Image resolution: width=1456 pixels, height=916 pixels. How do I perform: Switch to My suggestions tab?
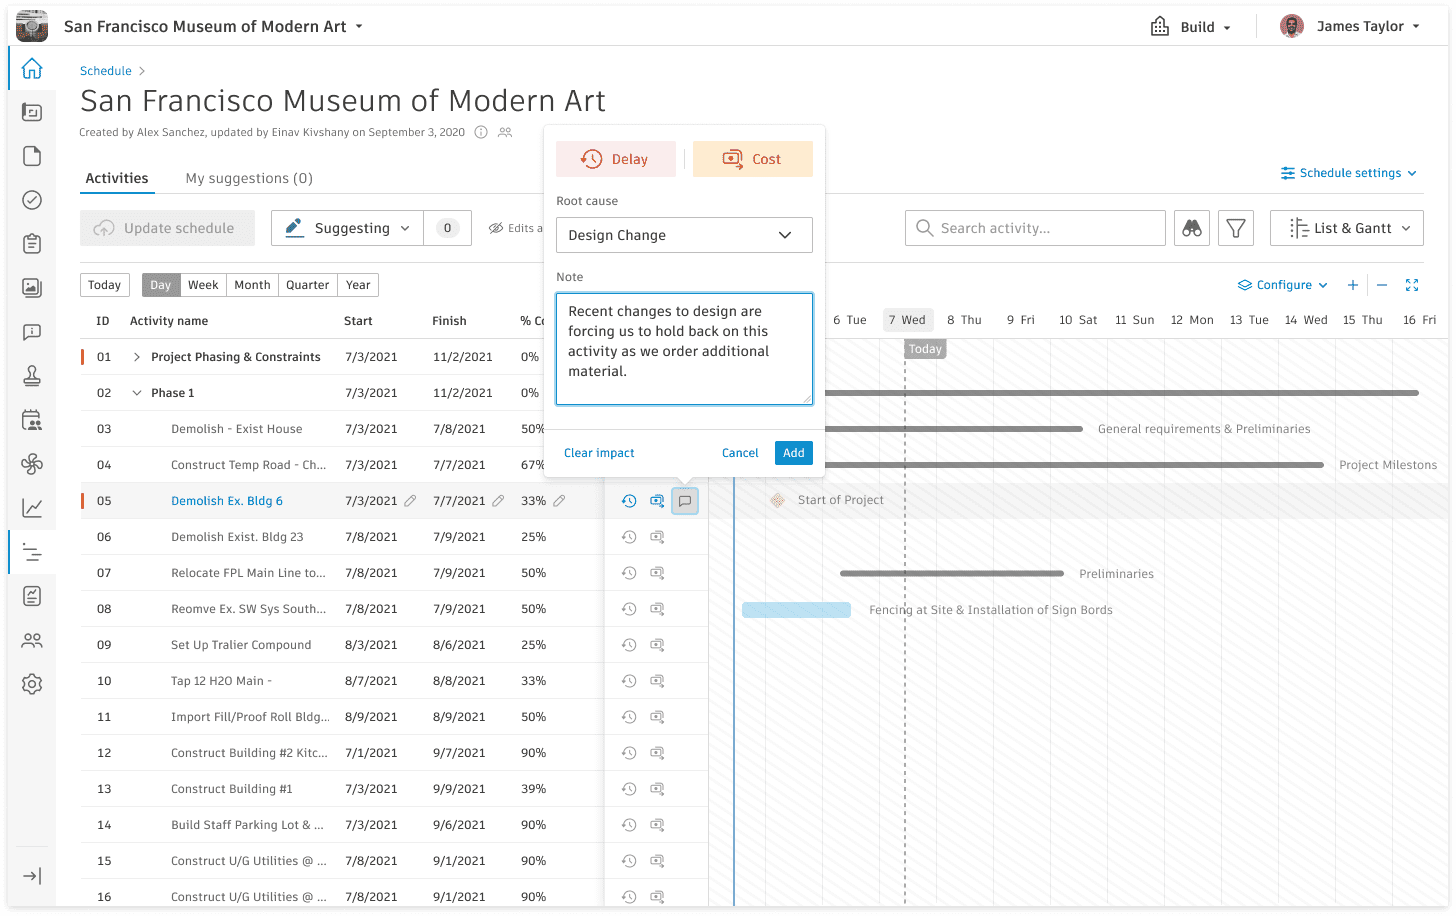[x=249, y=178]
